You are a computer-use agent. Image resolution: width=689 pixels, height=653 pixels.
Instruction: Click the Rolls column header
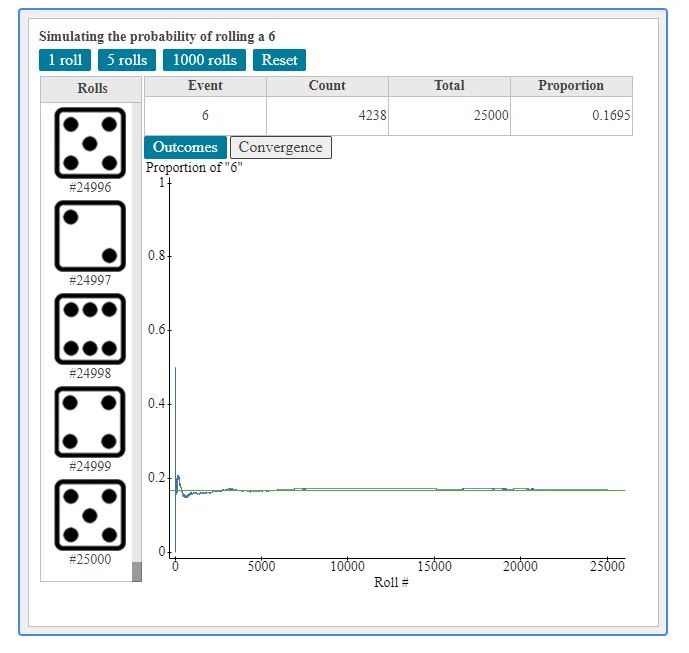point(91,89)
